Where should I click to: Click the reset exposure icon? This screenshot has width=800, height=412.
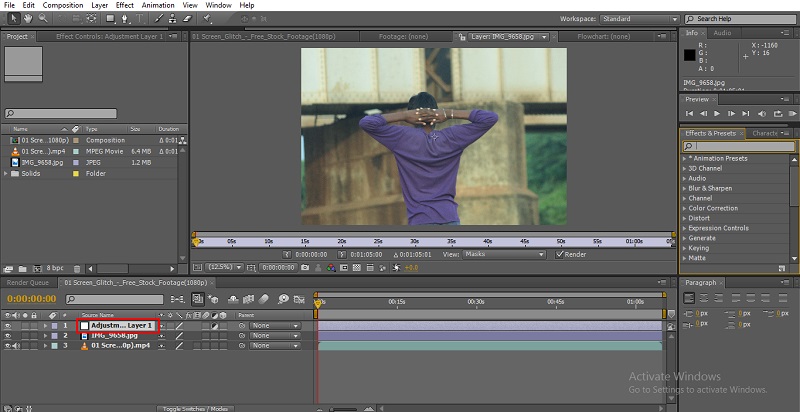396,267
